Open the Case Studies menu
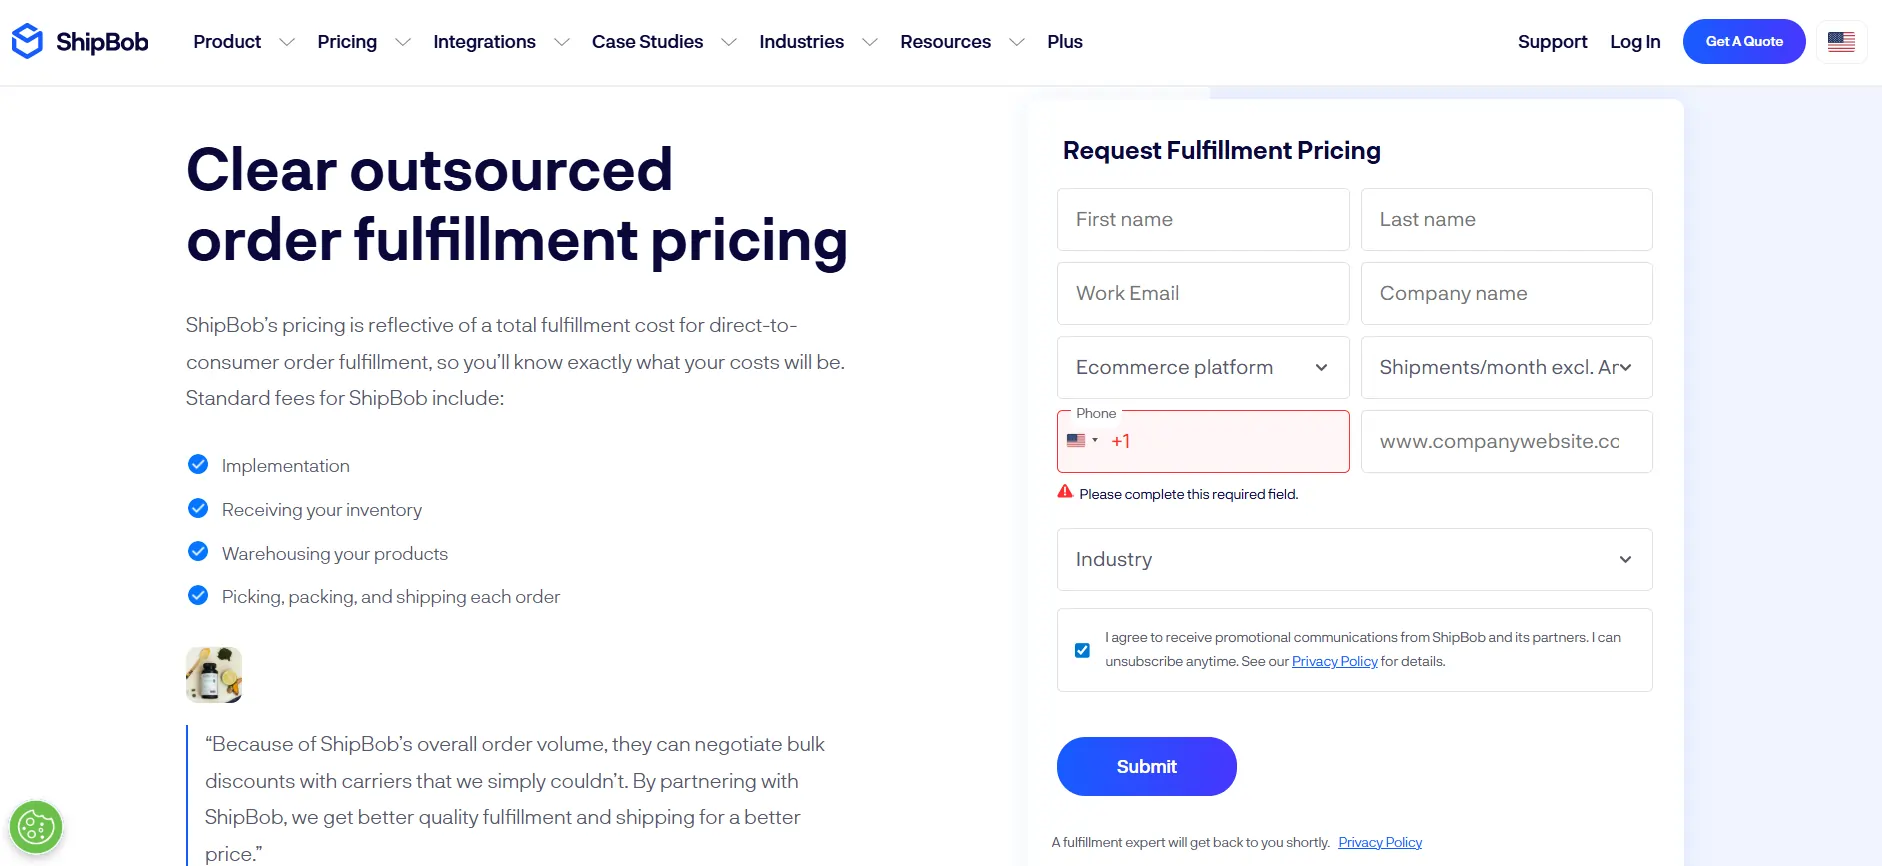Screen dimensions: 1882x866 click(647, 41)
